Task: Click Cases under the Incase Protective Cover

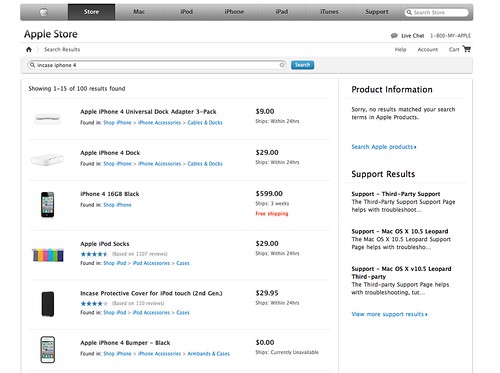Action: (x=183, y=313)
